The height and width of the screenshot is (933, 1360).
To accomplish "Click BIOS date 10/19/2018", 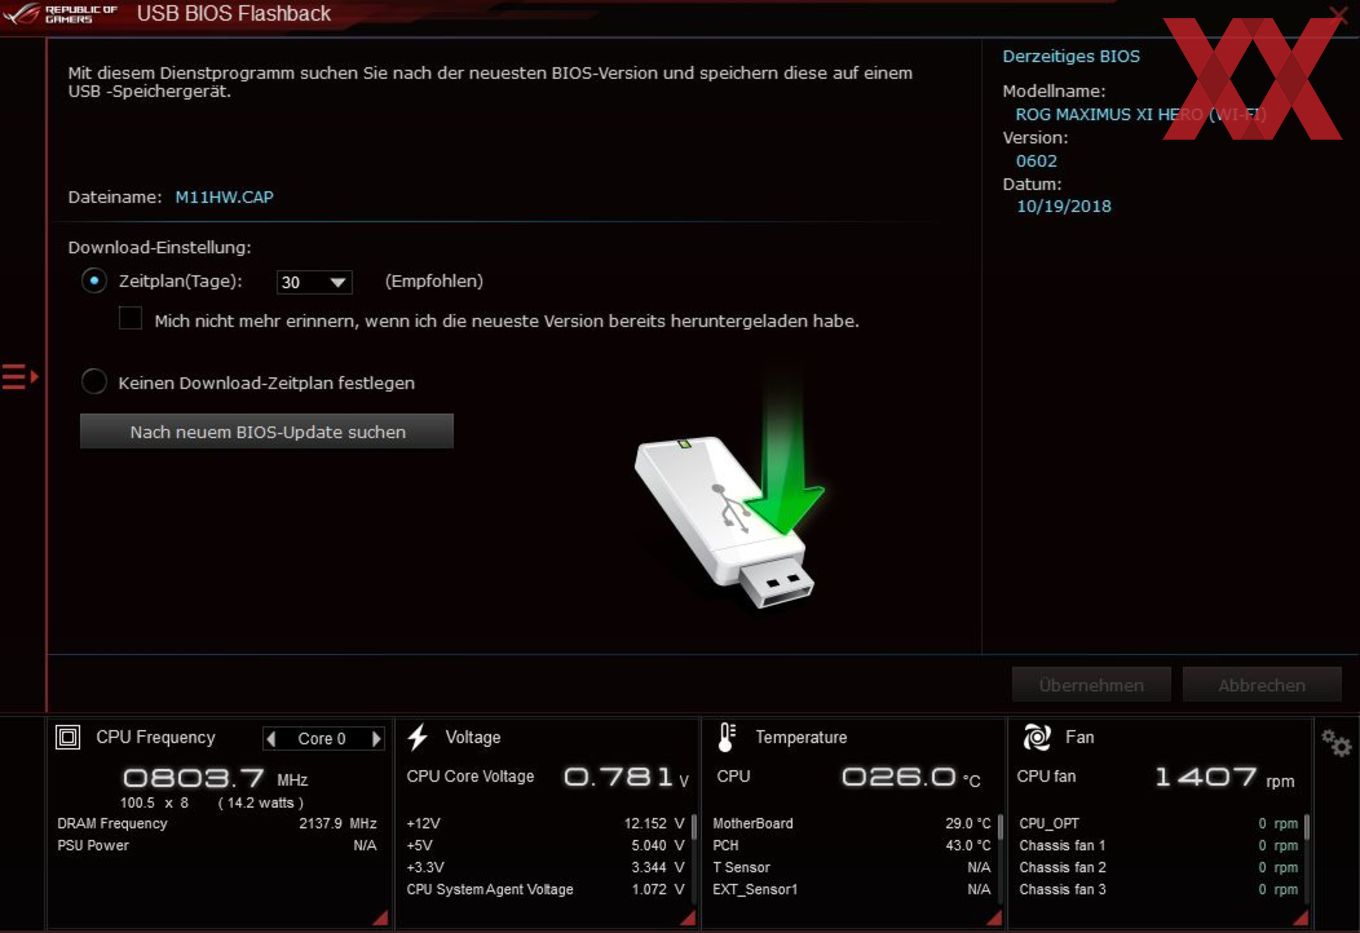I will click(x=1064, y=206).
